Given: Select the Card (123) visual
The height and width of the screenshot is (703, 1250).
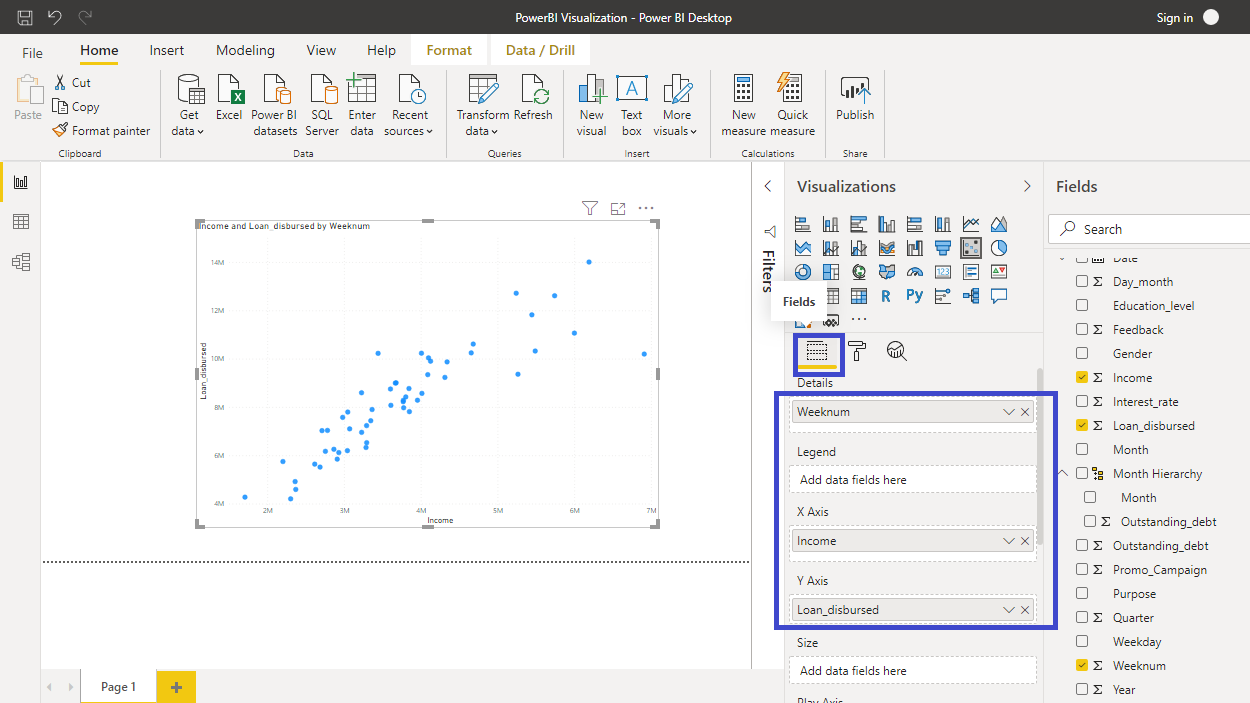Looking at the screenshot, I should coord(943,272).
